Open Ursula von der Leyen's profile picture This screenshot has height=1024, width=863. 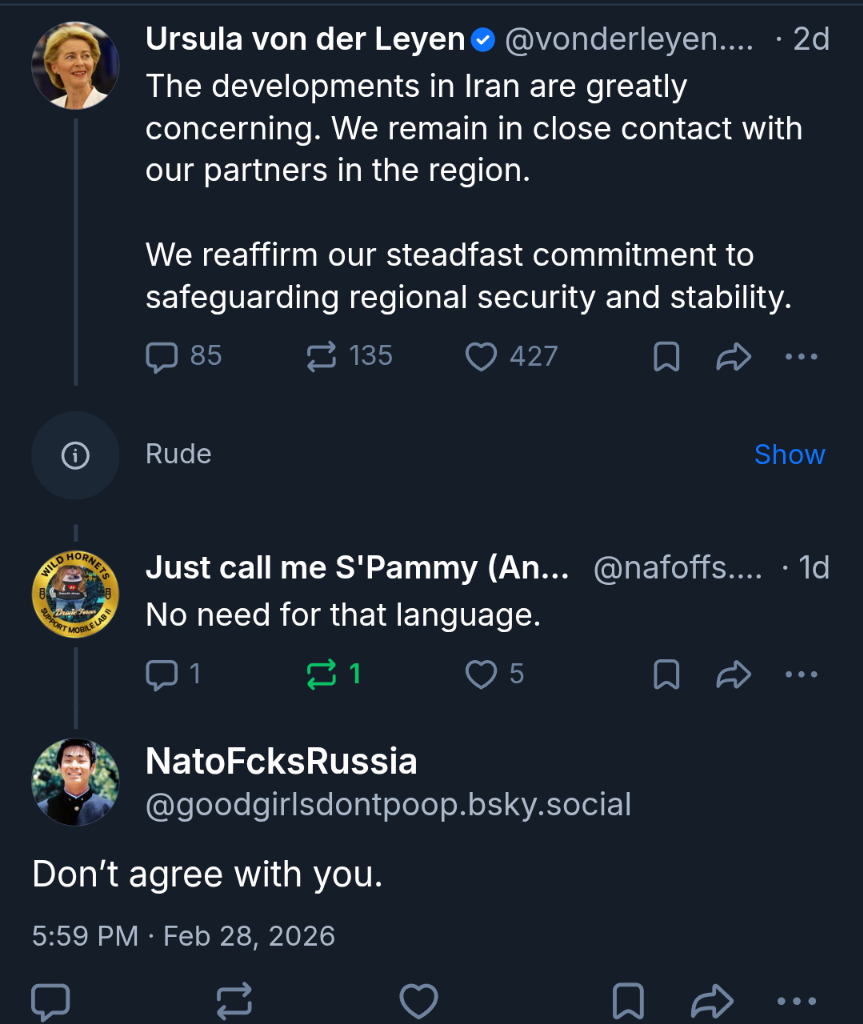(x=75, y=64)
